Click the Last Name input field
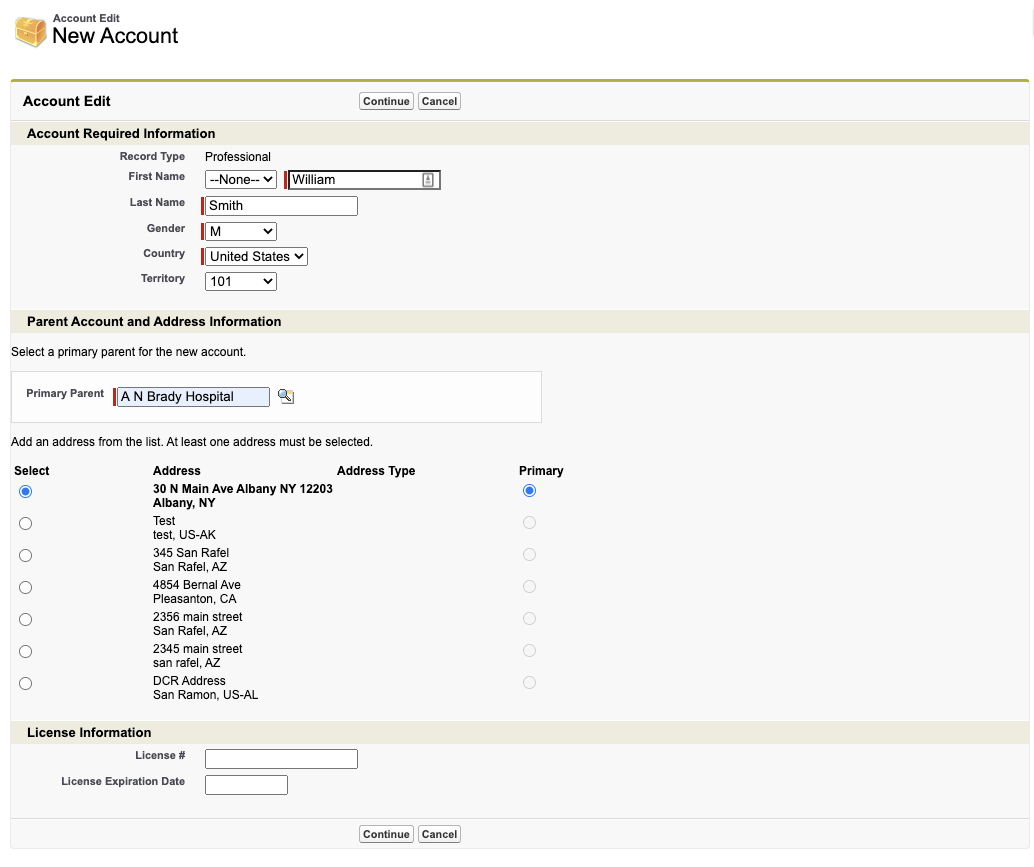The width and height of the screenshot is (1034, 867). (x=281, y=206)
